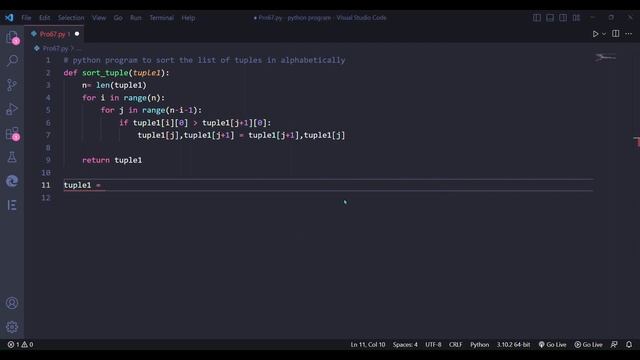Open the Accounts menu

12,303
